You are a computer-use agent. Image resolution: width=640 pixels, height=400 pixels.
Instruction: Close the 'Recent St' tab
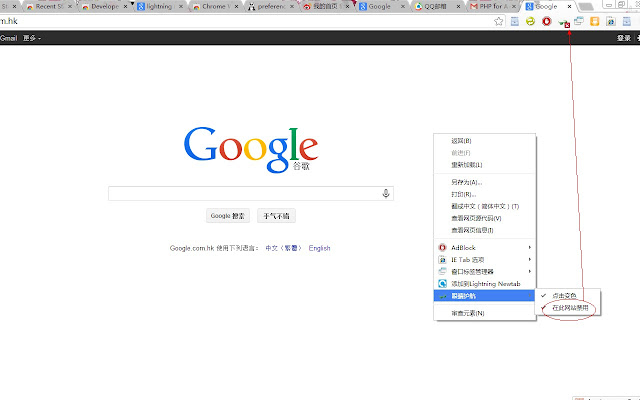coord(70,7)
